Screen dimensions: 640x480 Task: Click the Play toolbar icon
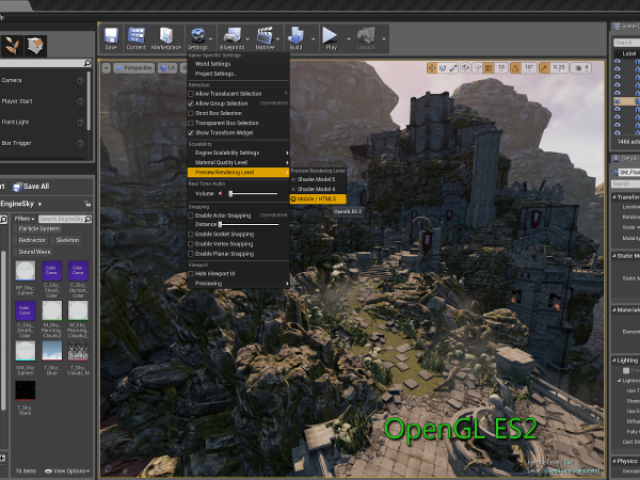click(330, 36)
